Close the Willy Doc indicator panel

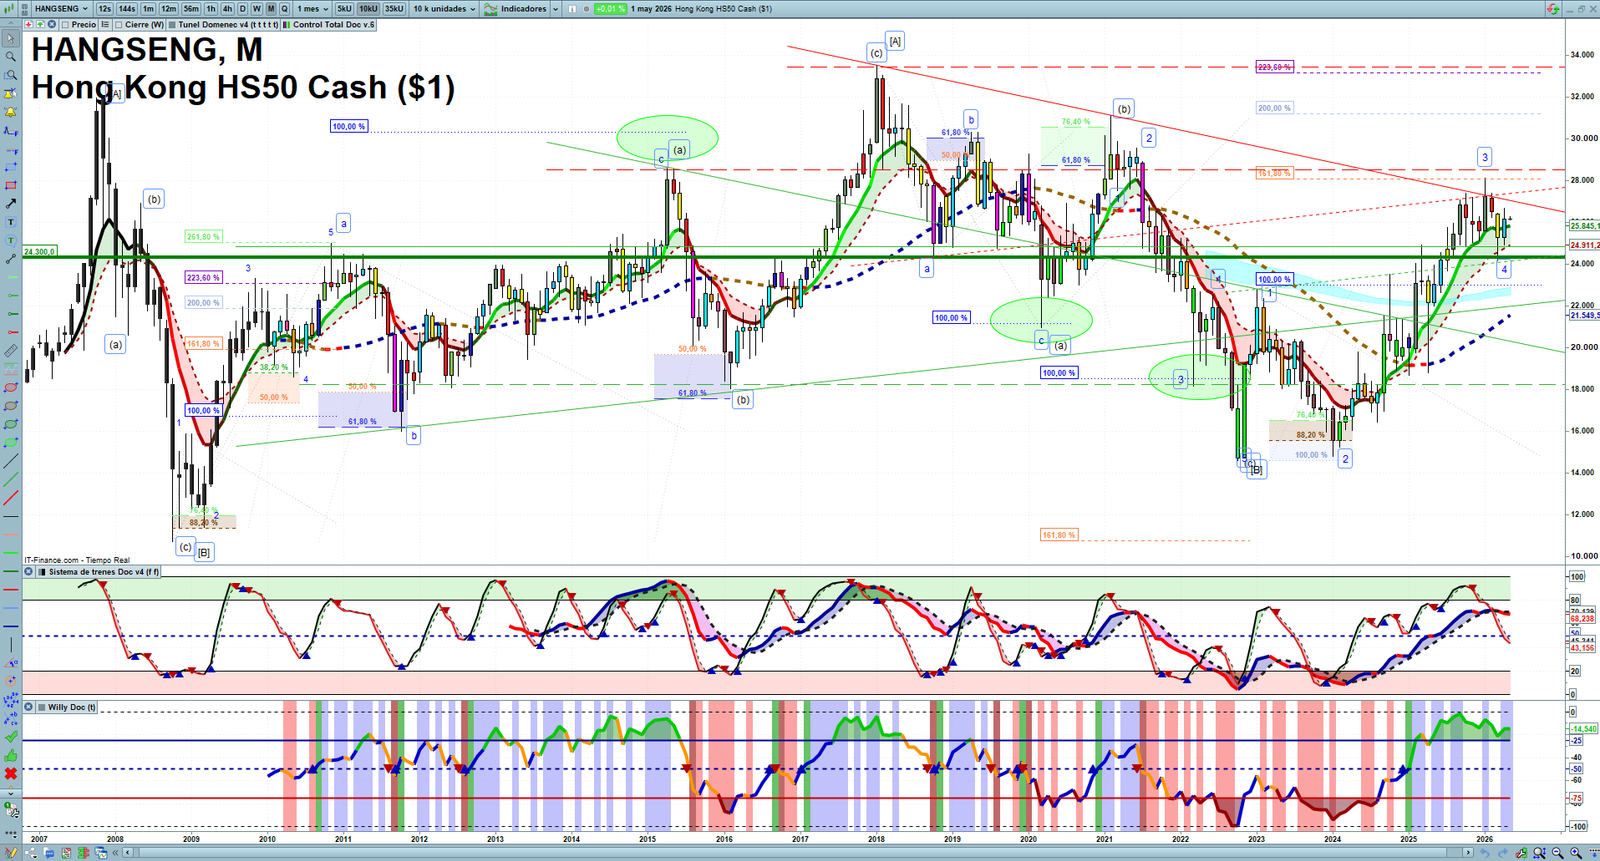[x=29, y=707]
